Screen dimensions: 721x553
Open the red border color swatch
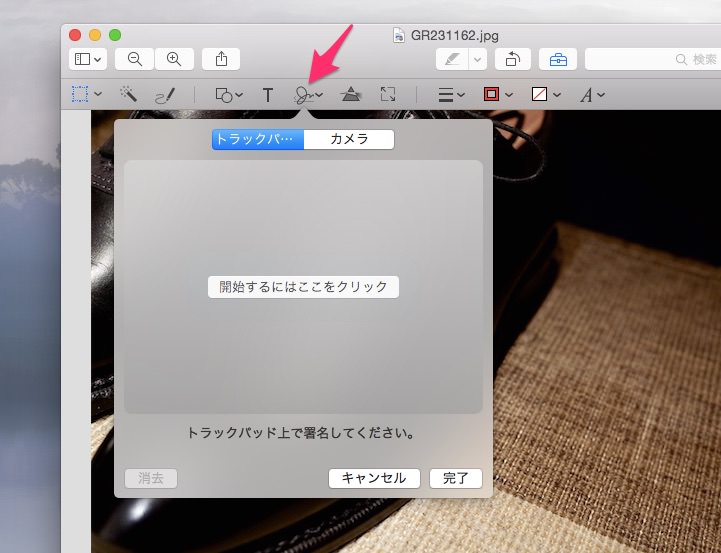492,94
